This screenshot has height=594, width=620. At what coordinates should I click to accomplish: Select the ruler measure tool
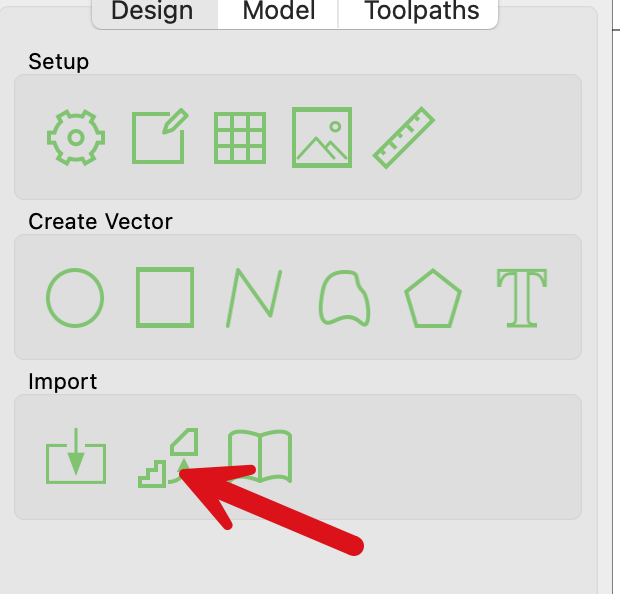point(404,138)
